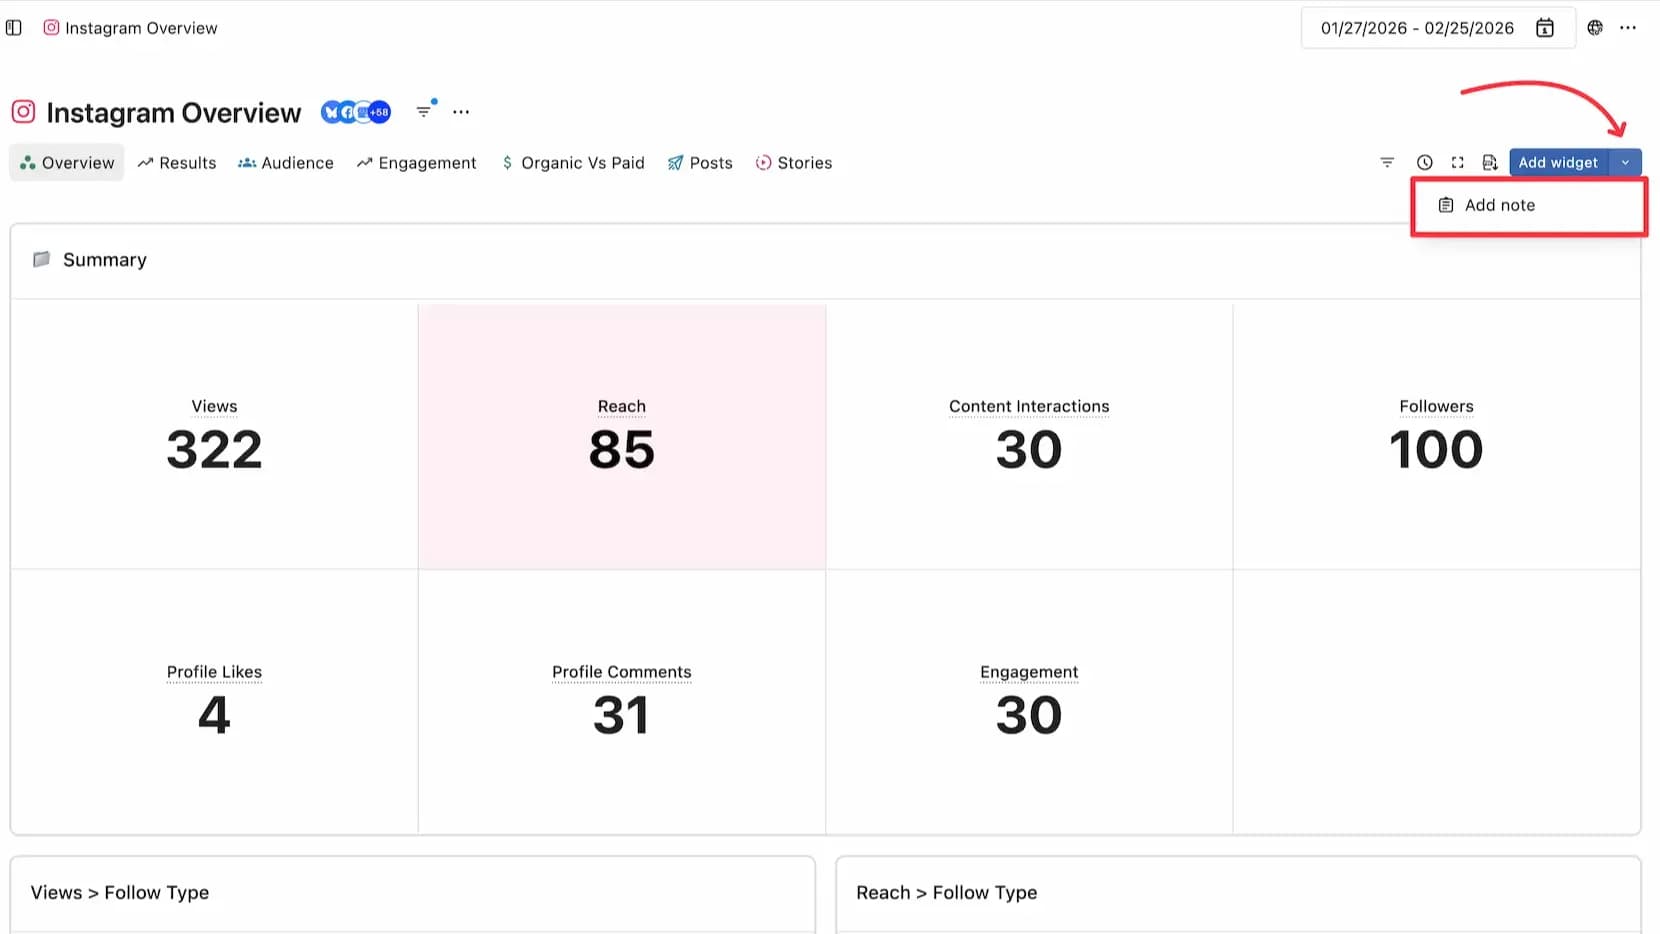The width and height of the screenshot is (1660, 934).
Task: Click the date range field
Action: tap(1416, 28)
